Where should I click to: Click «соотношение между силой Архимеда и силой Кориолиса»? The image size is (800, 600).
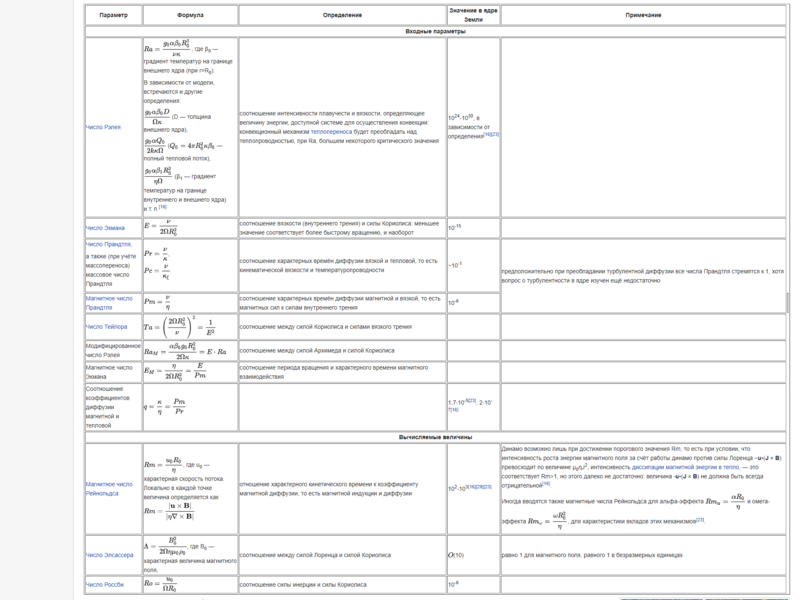coord(317,351)
